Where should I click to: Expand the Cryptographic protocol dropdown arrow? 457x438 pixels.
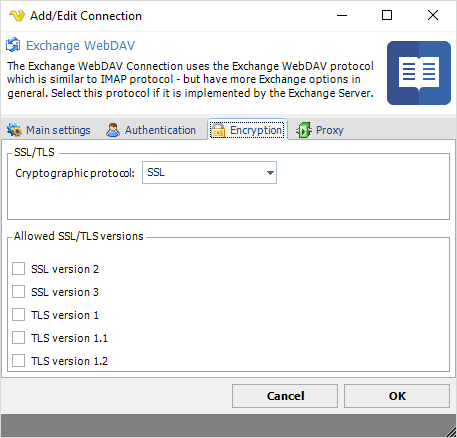pyautogui.click(x=270, y=173)
